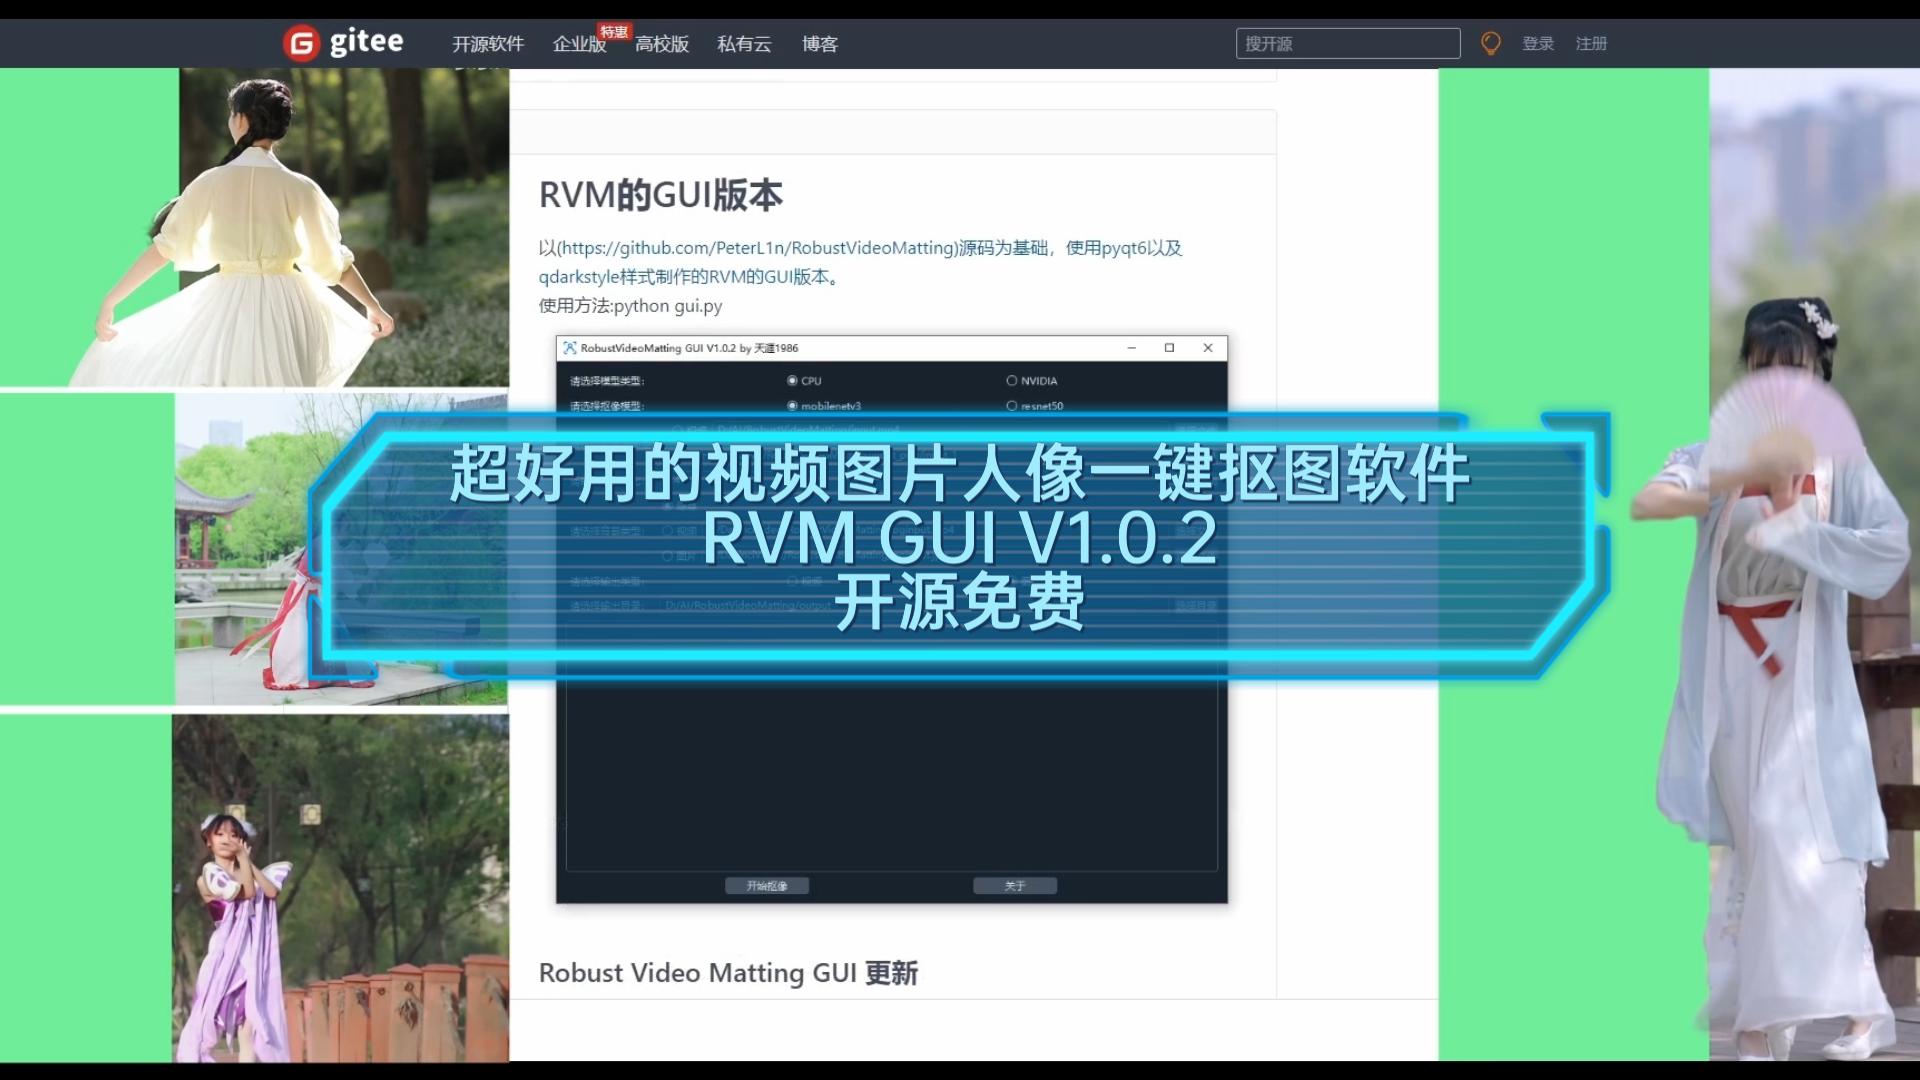Click the 使用方法:python gui.py text

(x=630, y=306)
